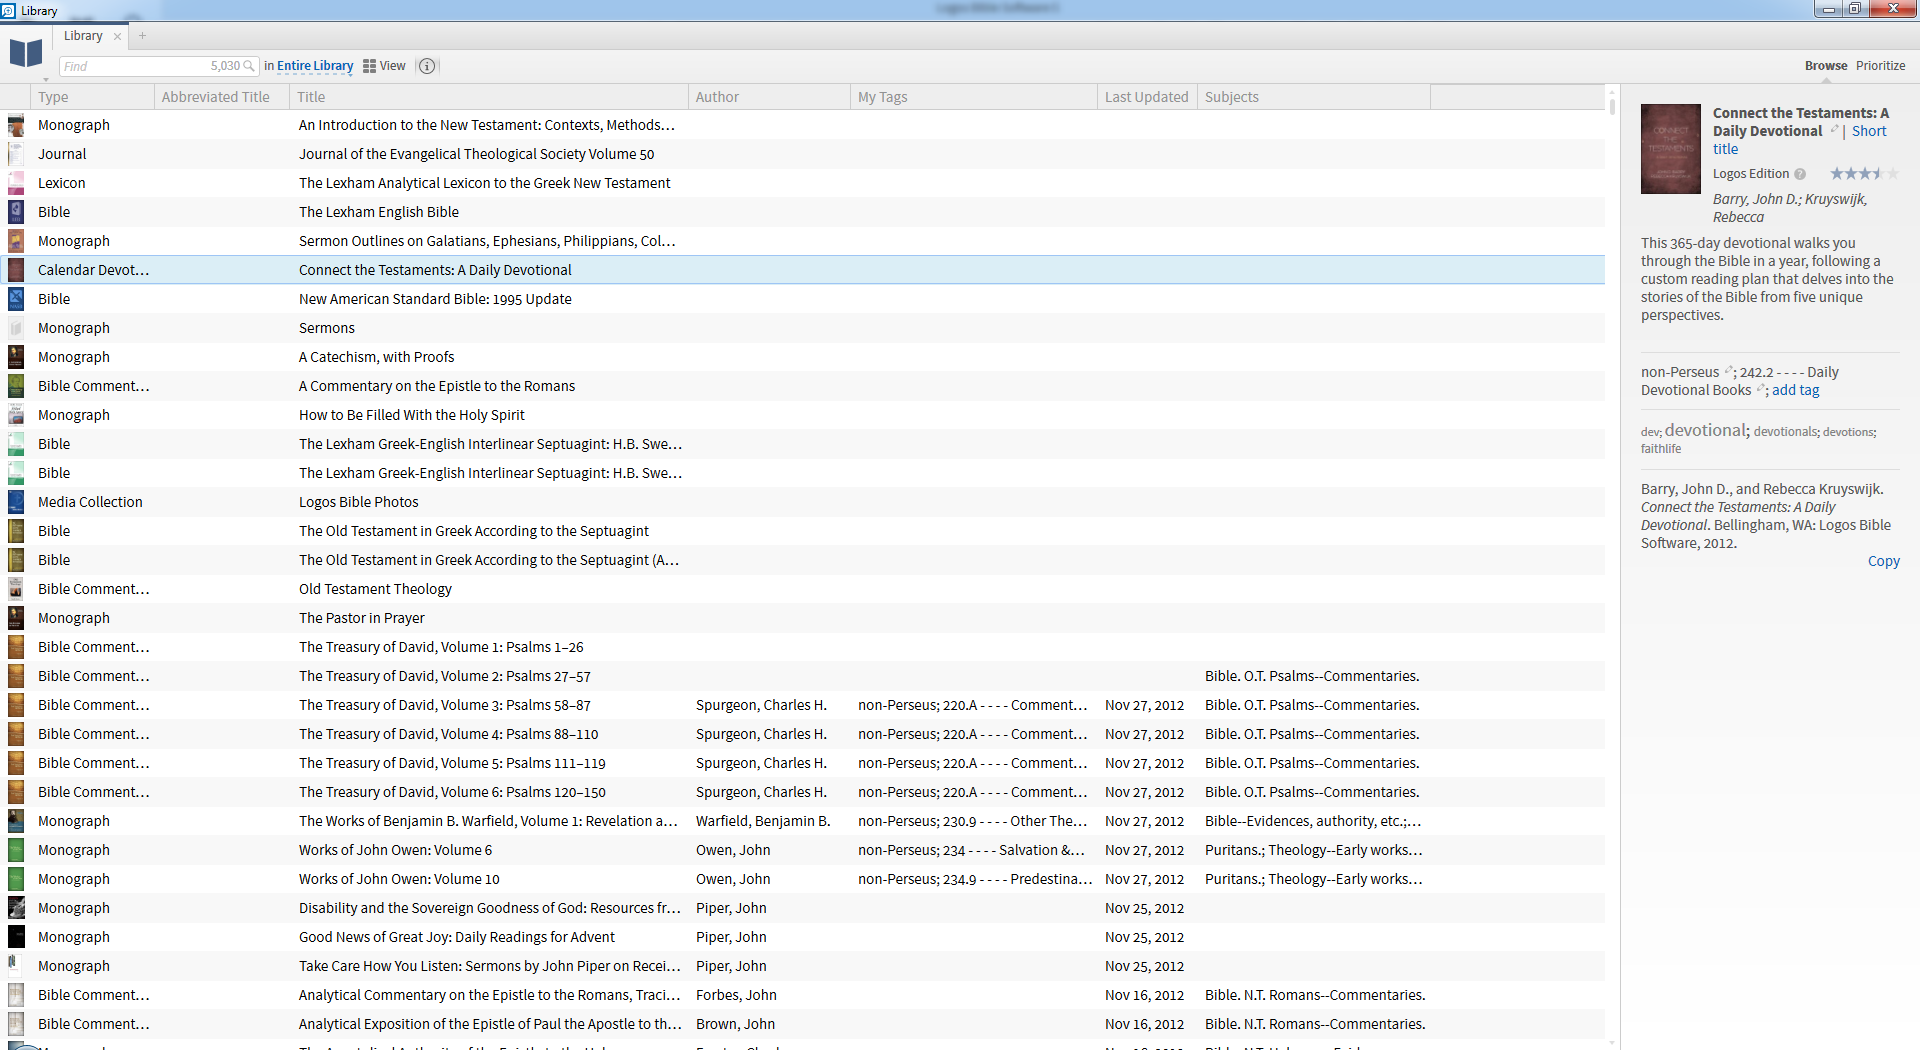Image resolution: width=1920 pixels, height=1050 pixels.
Task: Open the View layout options
Action: click(384, 66)
